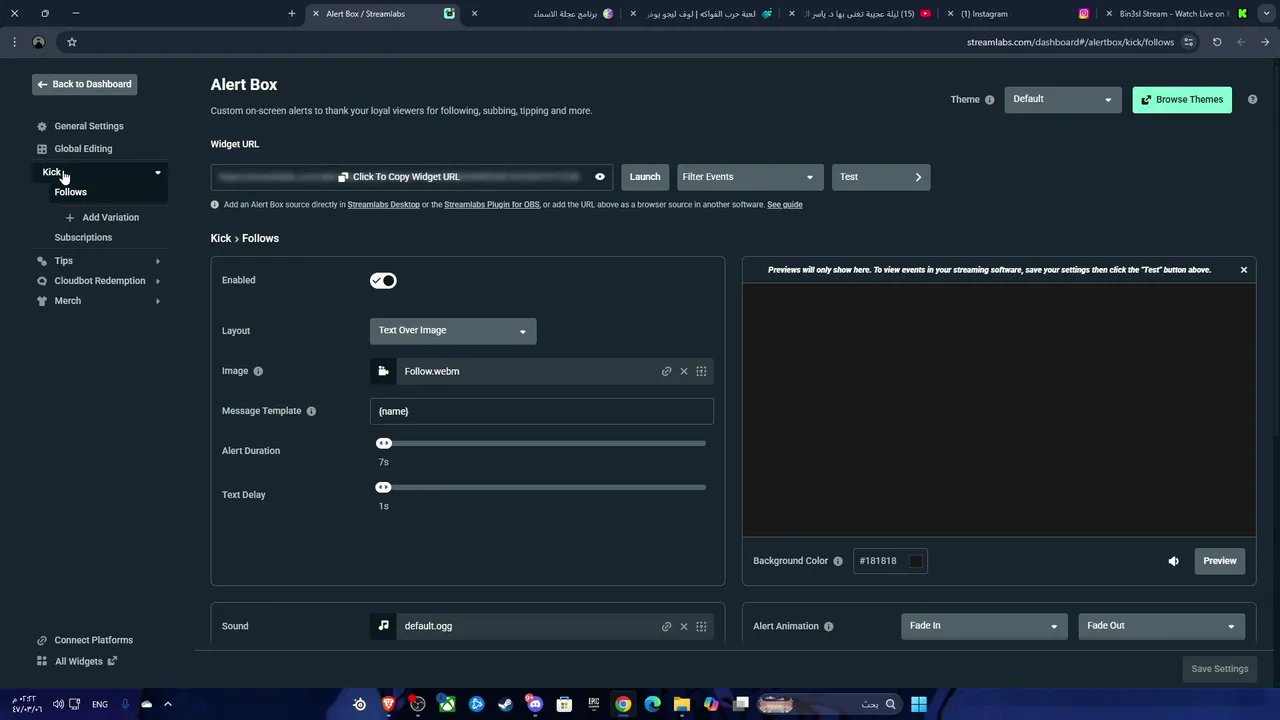Open the Layout Text Over Image dropdown
1280x720 pixels.
[453, 331]
